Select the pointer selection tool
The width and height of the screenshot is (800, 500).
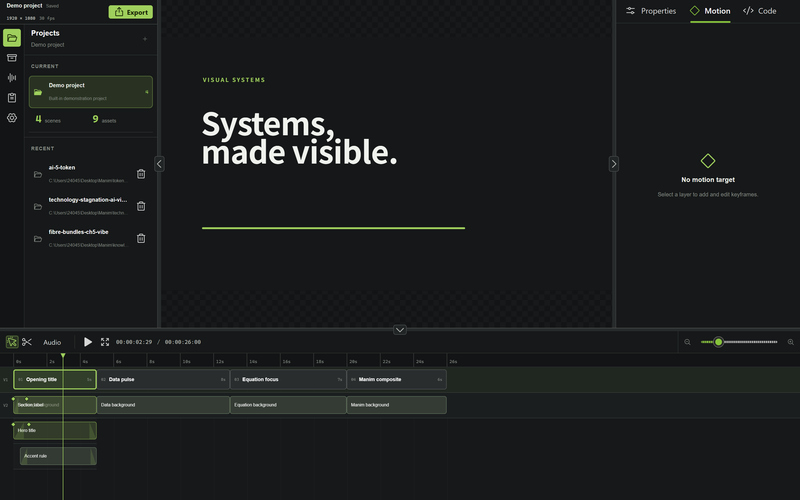(12, 342)
